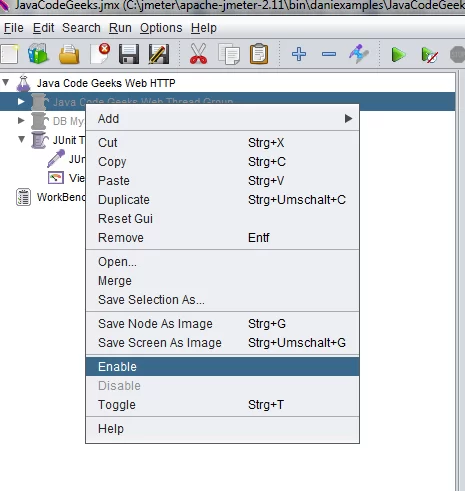
Task: Click the blue plus Expand All icon
Action: point(299,54)
